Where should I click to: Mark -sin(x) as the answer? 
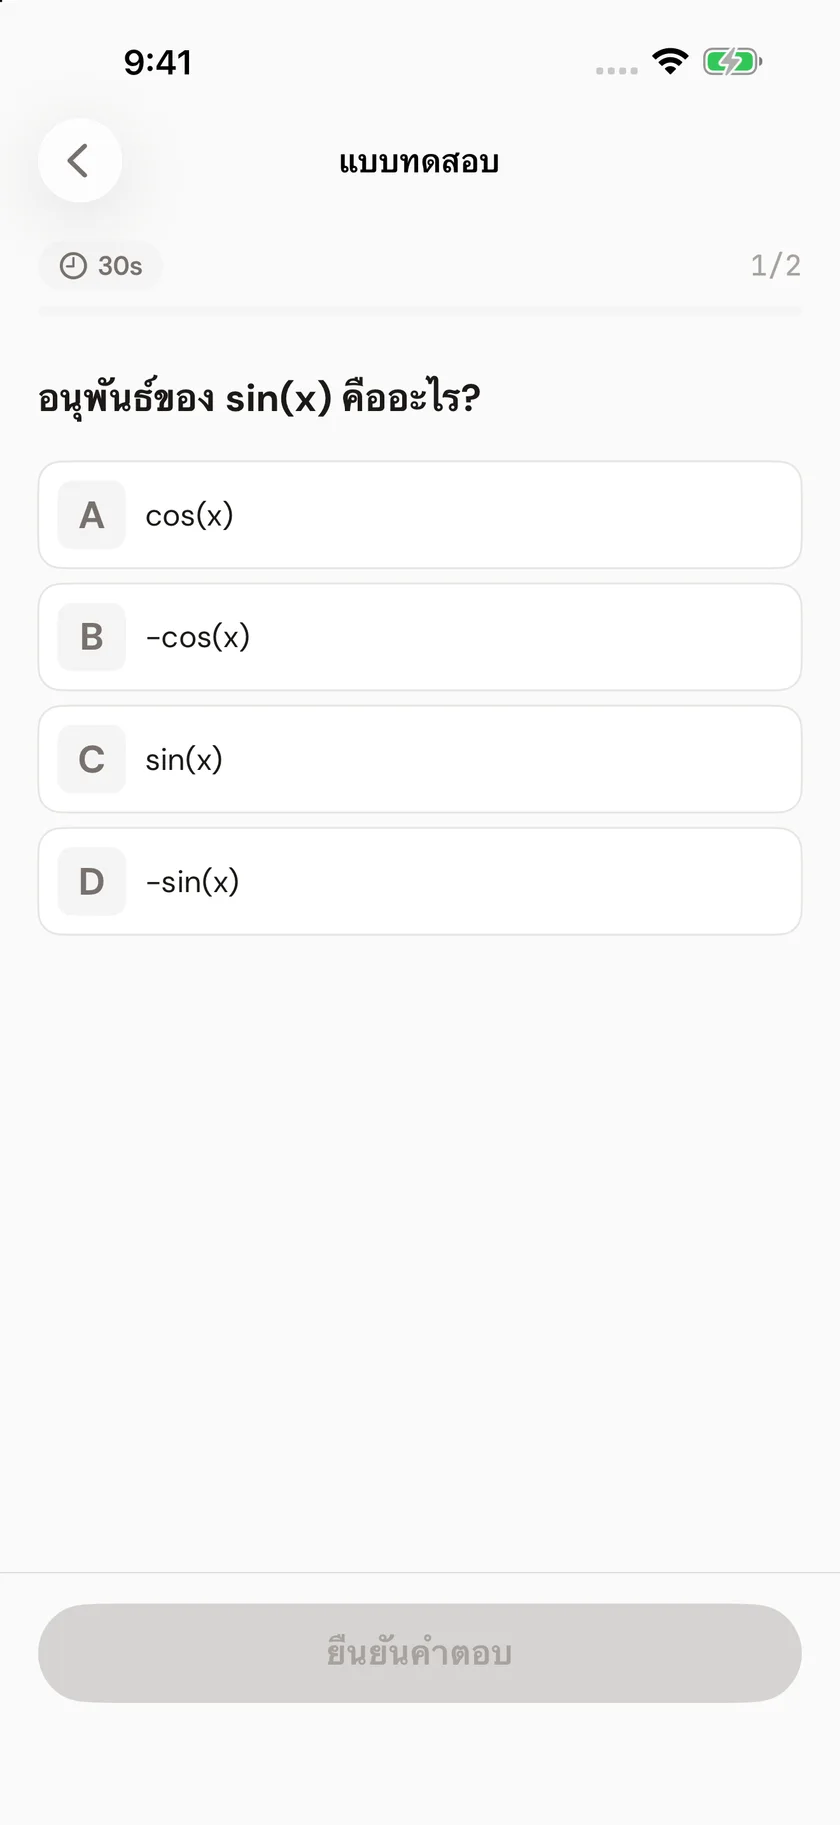[420, 881]
